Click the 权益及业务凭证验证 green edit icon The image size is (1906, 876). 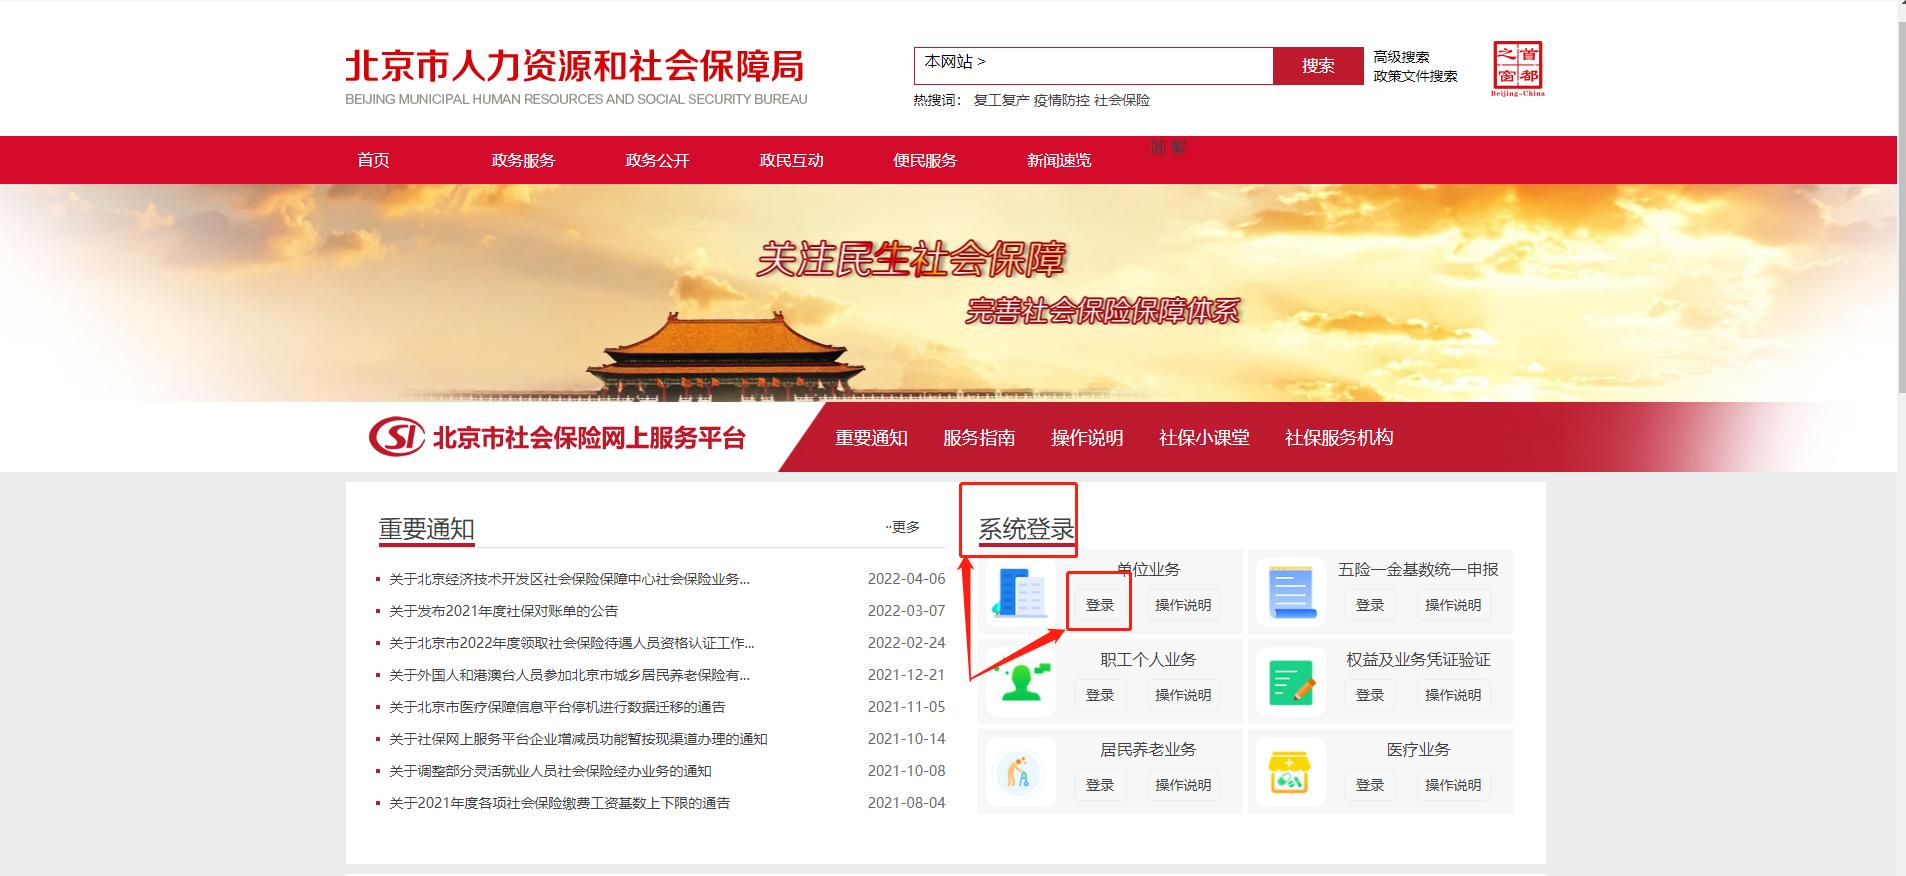click(1291, 681)
